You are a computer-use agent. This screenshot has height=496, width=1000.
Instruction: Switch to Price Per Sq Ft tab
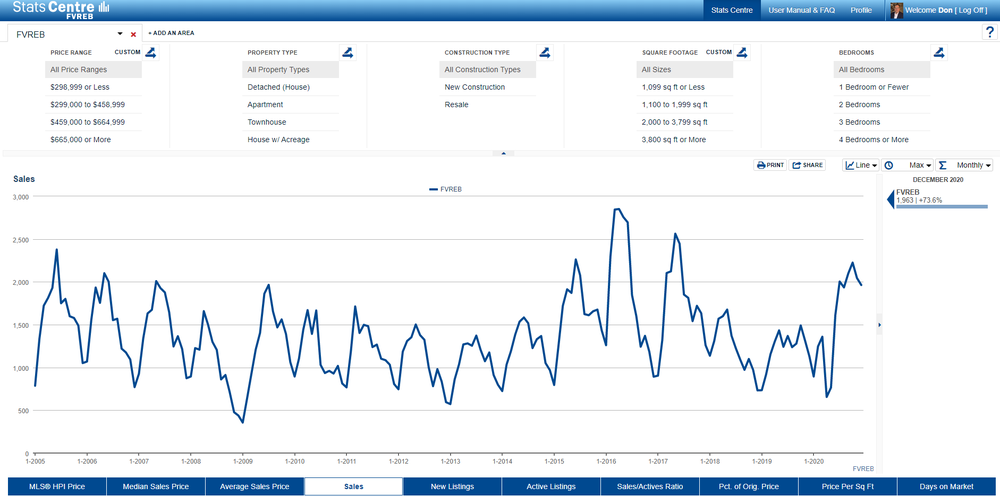pyautogui.click(x=848, y=486)
